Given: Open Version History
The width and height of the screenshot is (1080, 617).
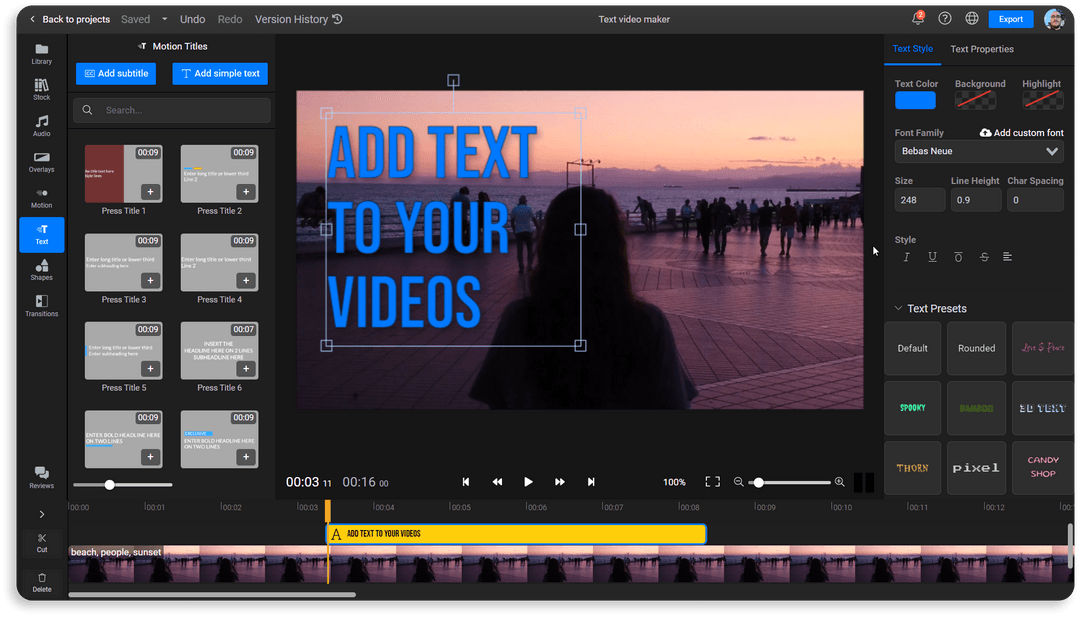Looking at the screenshot, I should point(298,19).
